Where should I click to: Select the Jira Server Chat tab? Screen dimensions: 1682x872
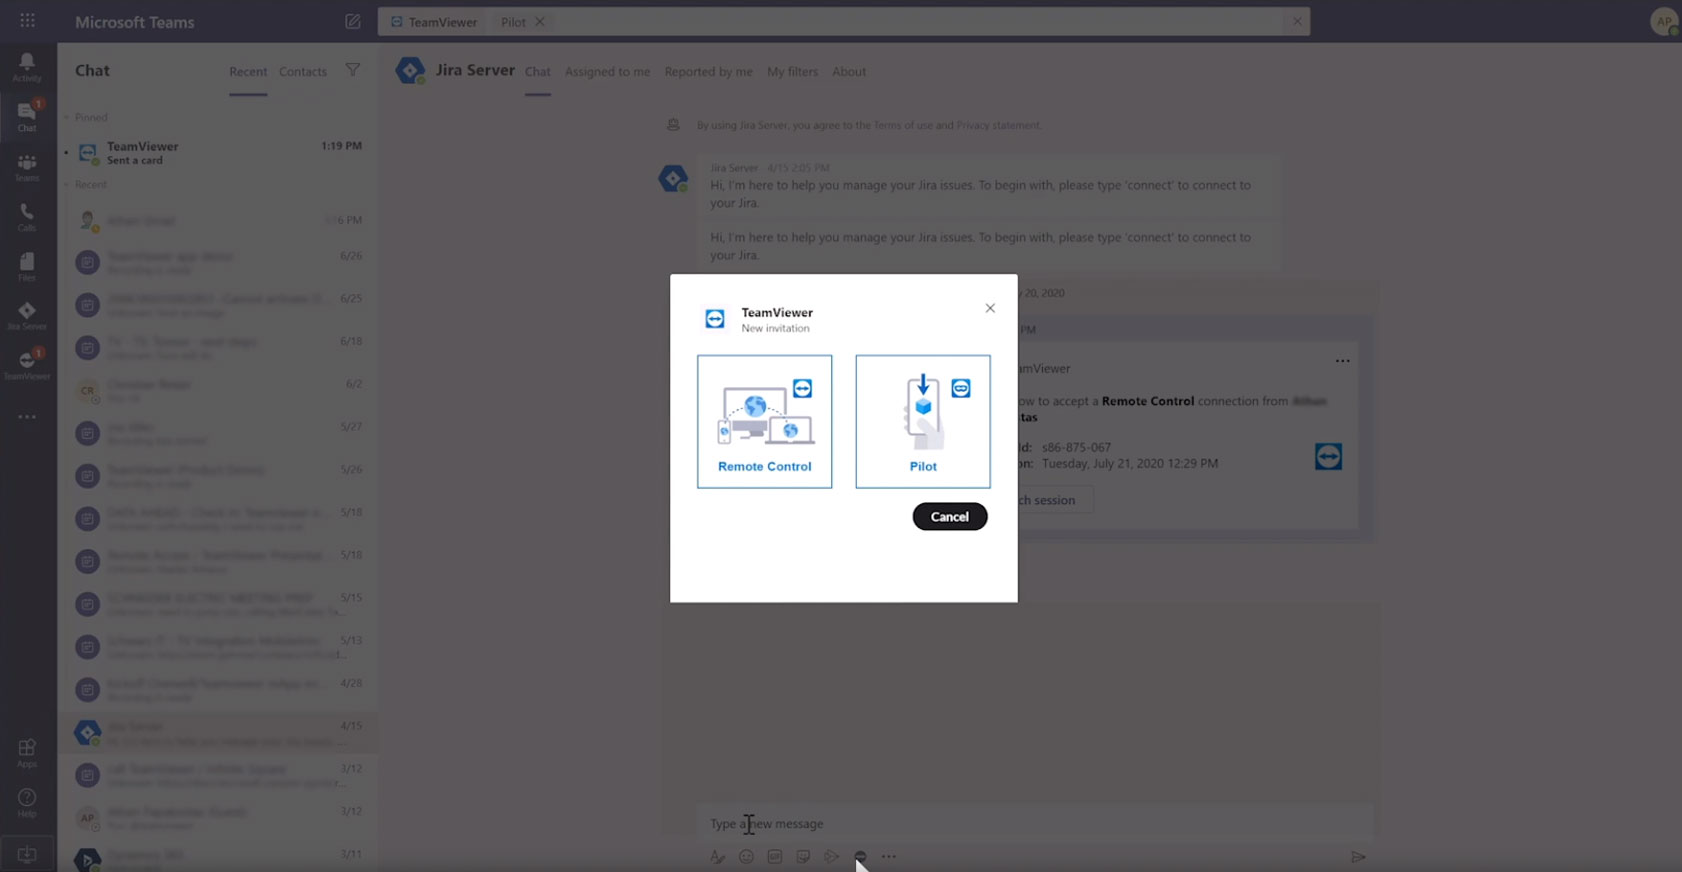pyautogui.click(x=538, y=72)
